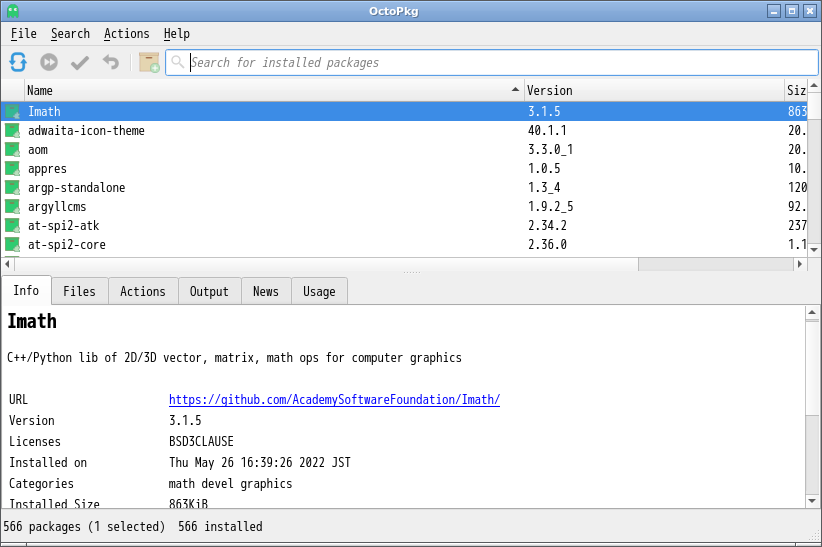Click version 3.3.0_1 cell
This screenshot has height=547, width=822.
pos(550,149)
